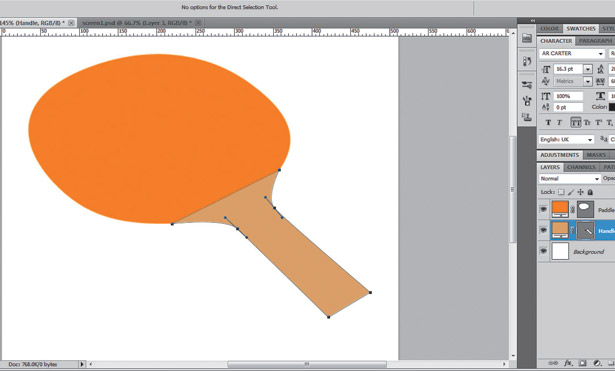Close the screen1.psd document tab
Screen dimensions: 615x371
[x=198, y=23]
